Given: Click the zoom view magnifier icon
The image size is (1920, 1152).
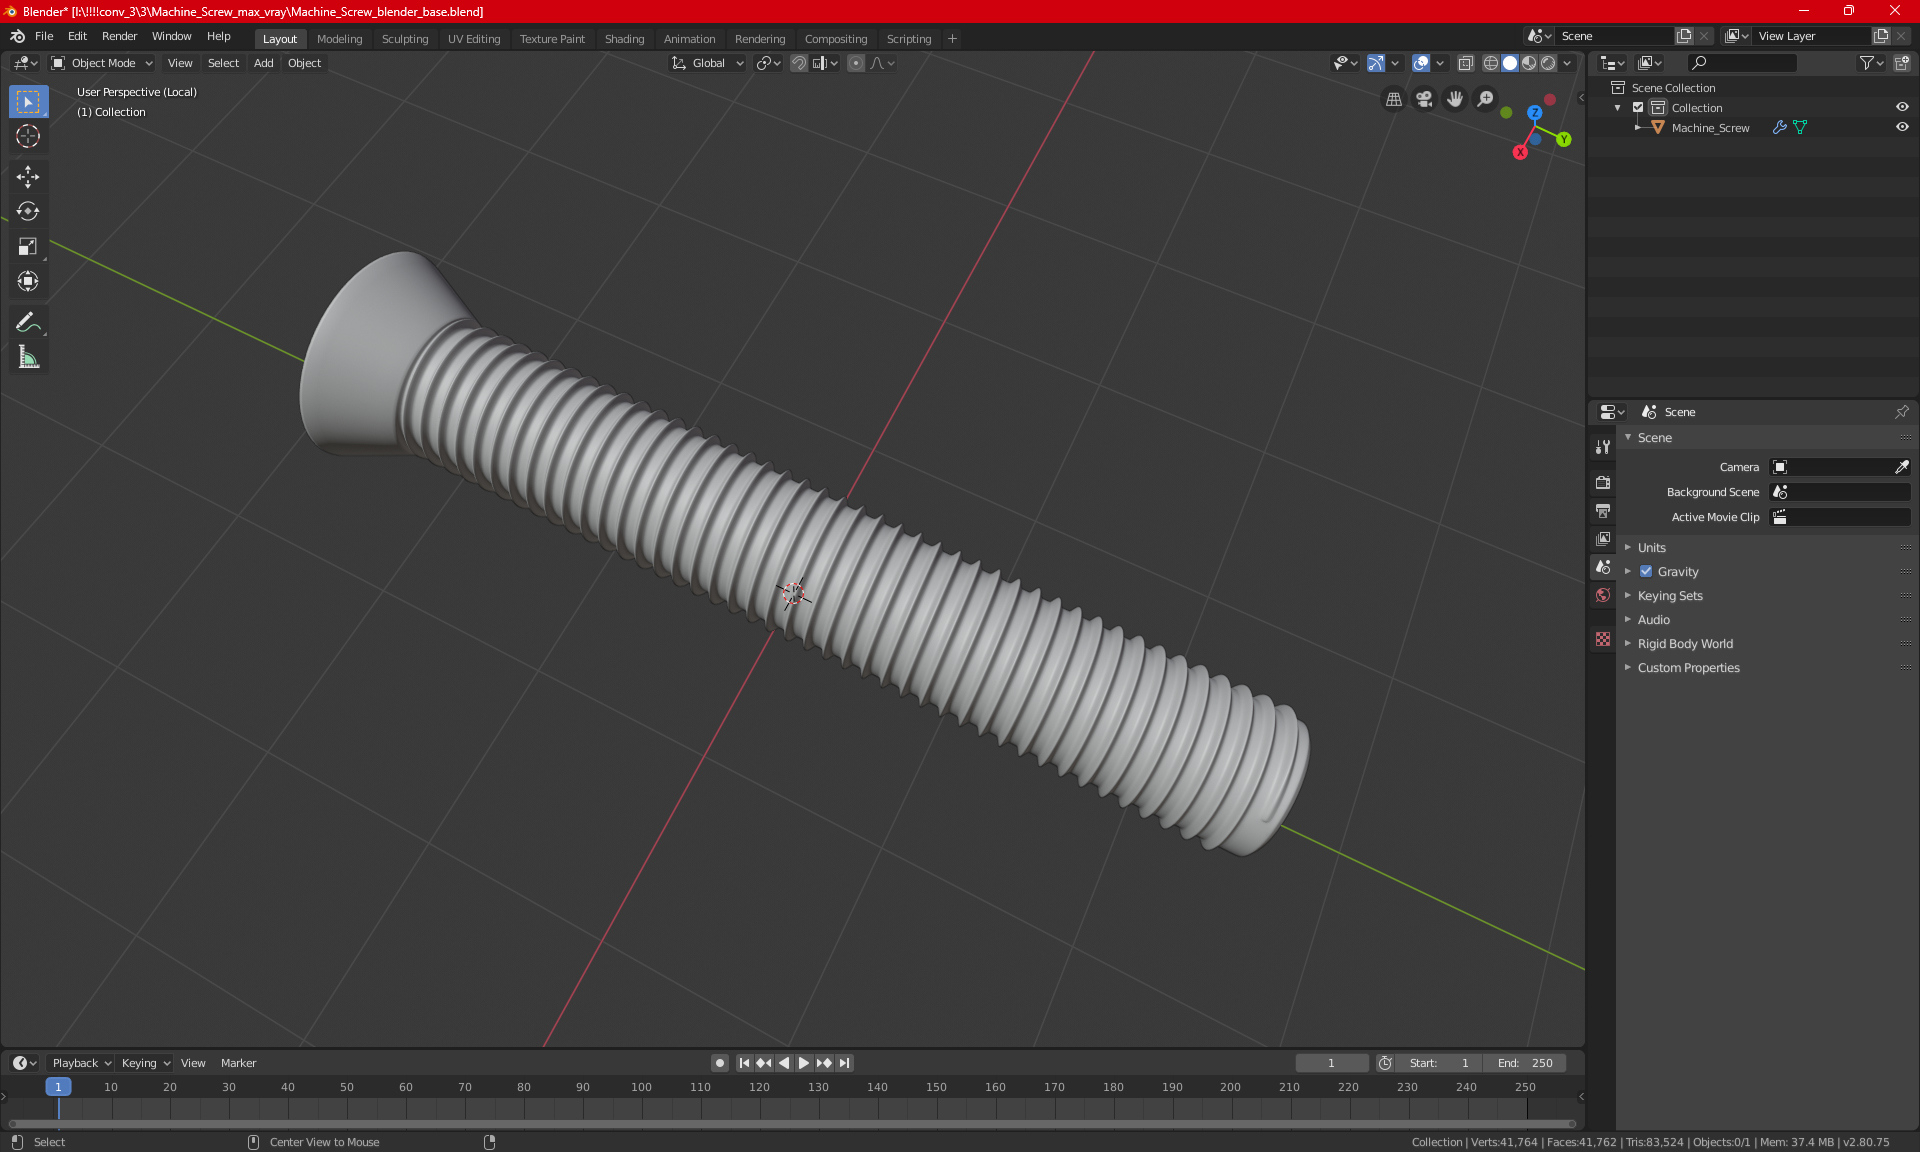Looking at the screenshot, I should [1486, 99].
